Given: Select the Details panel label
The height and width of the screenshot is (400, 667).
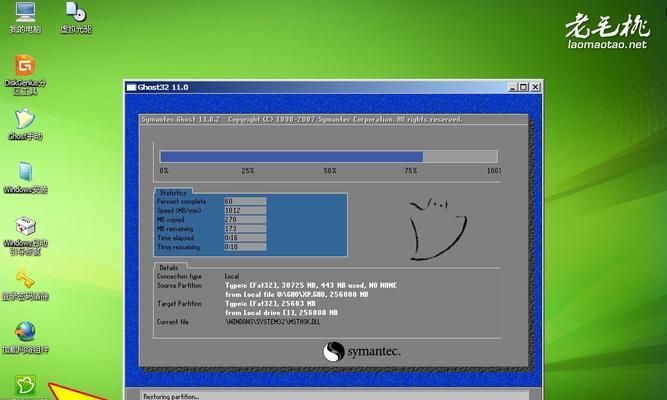Looking at the screenshot, I should [x=169, y=268].
